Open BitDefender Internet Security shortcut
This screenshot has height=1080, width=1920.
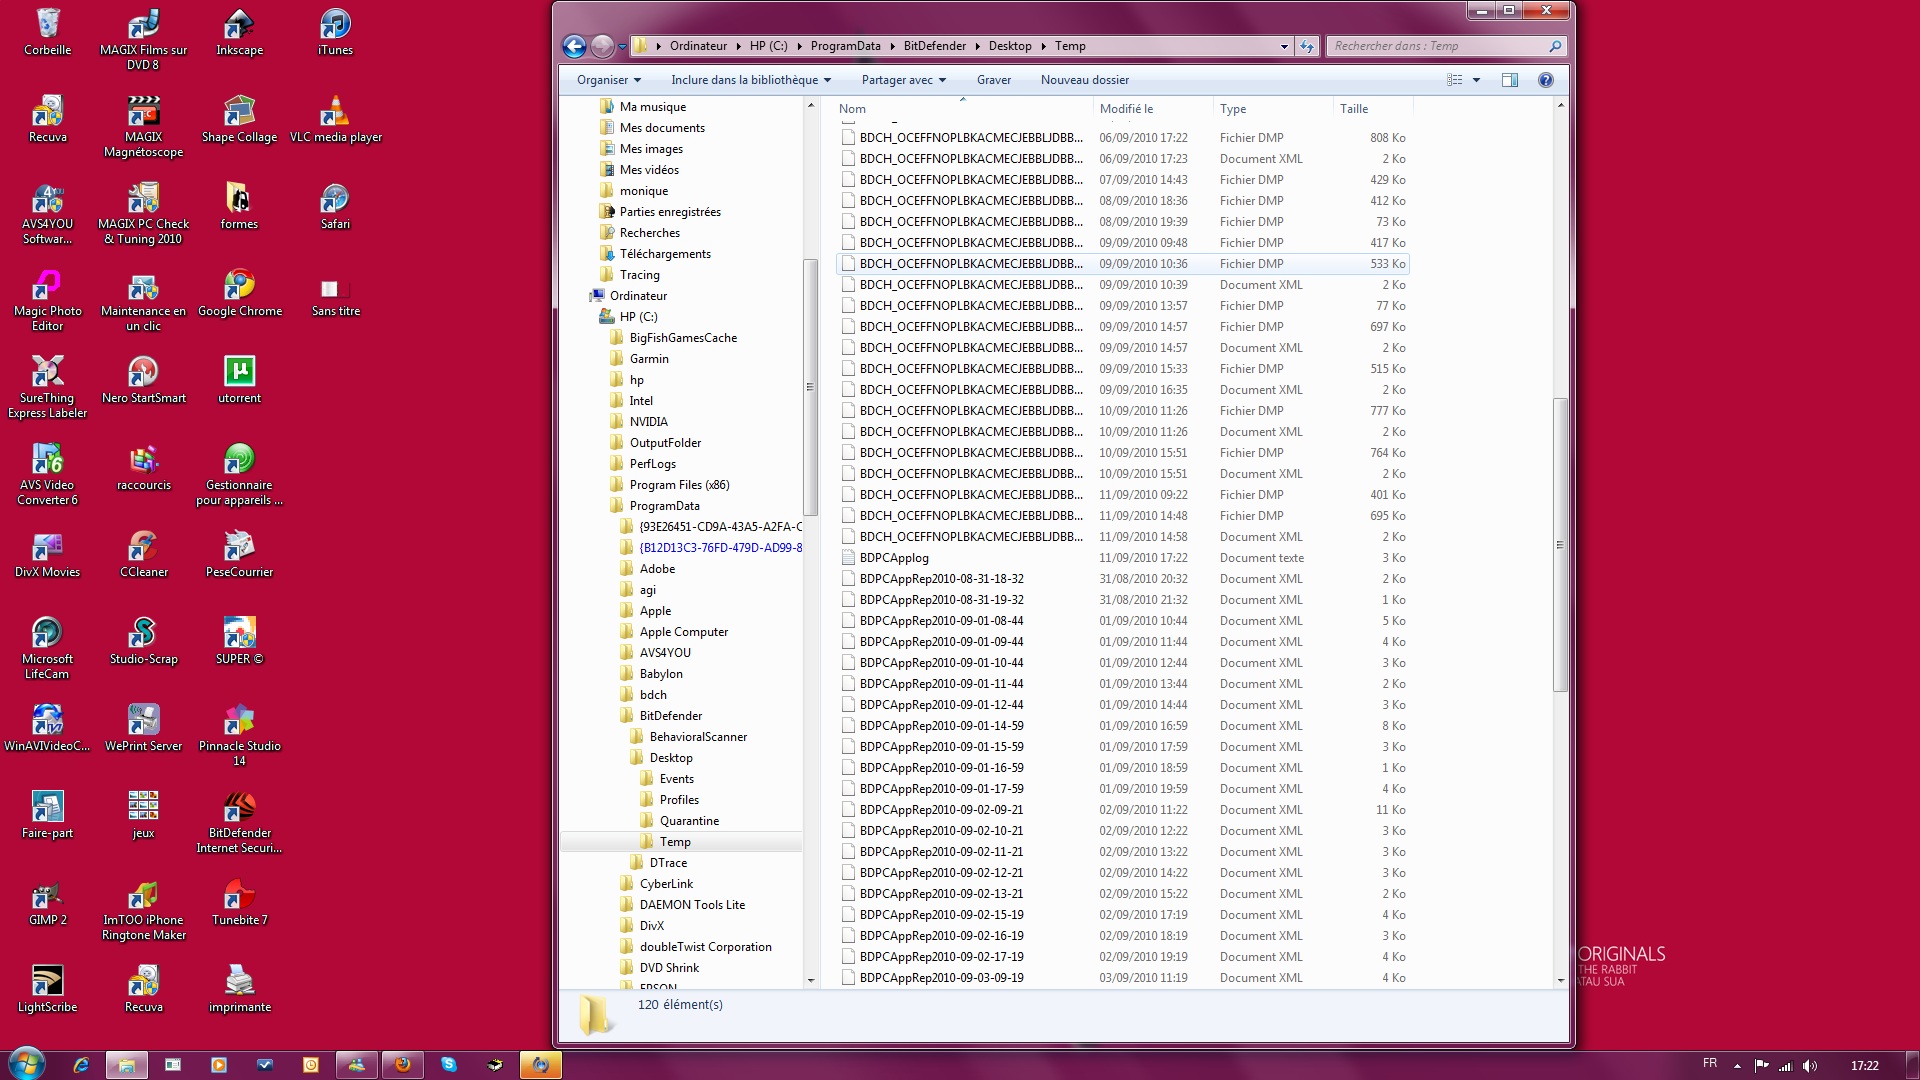pos(239,823)
